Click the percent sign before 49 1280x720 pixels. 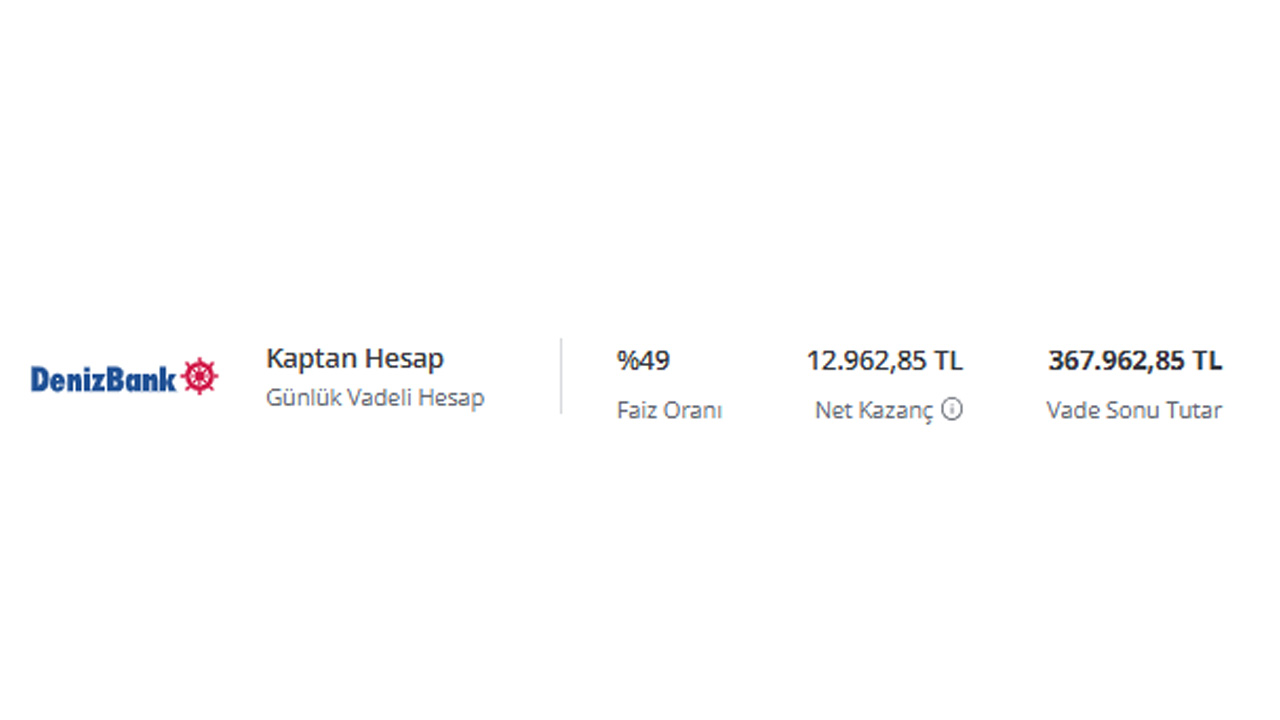[x=627, y=360]
